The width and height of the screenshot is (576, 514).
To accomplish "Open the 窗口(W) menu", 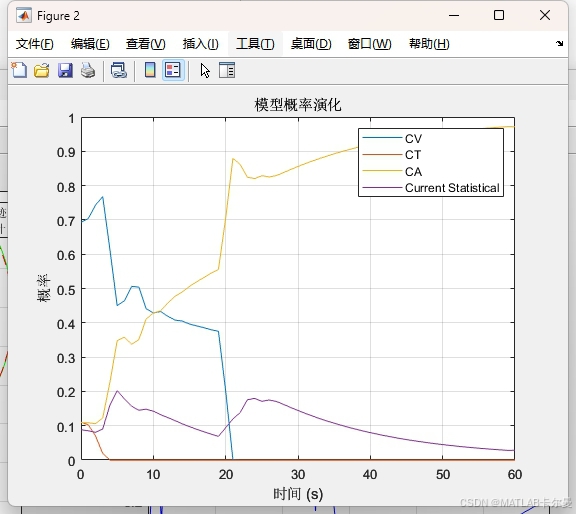I will click(370, 44).
